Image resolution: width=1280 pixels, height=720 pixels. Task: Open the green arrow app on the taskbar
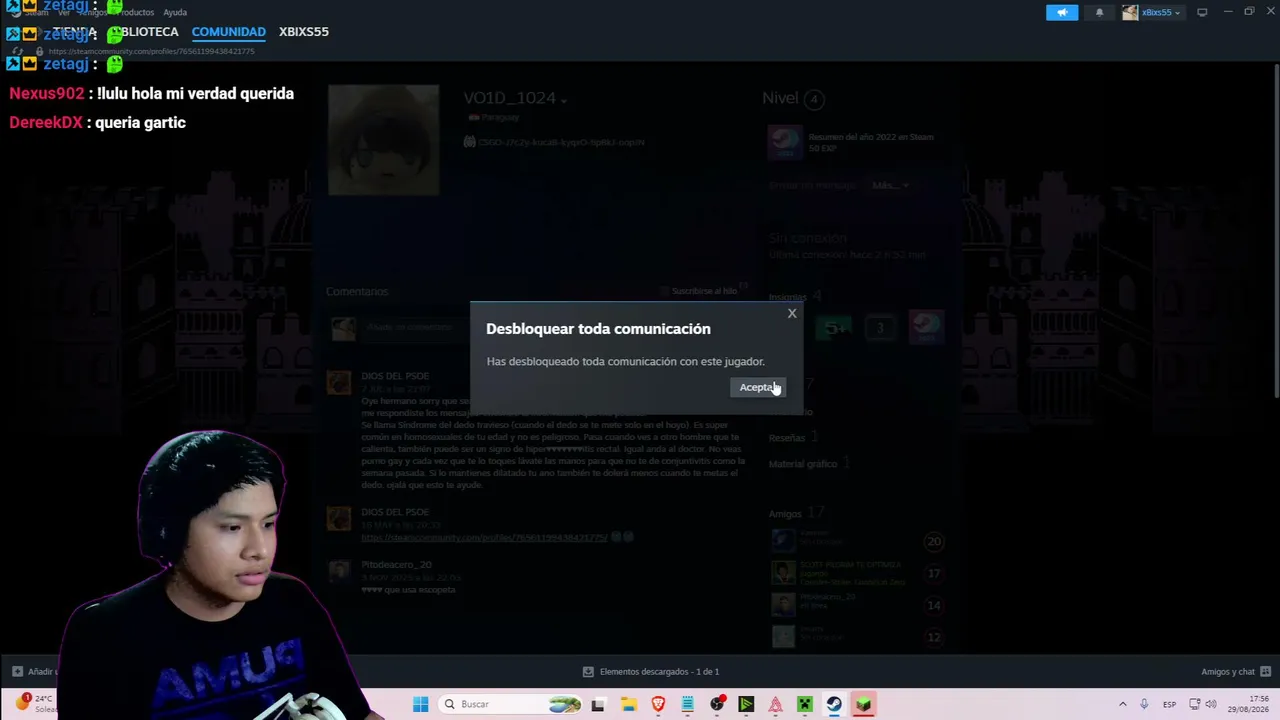click(x=746, y=704)
